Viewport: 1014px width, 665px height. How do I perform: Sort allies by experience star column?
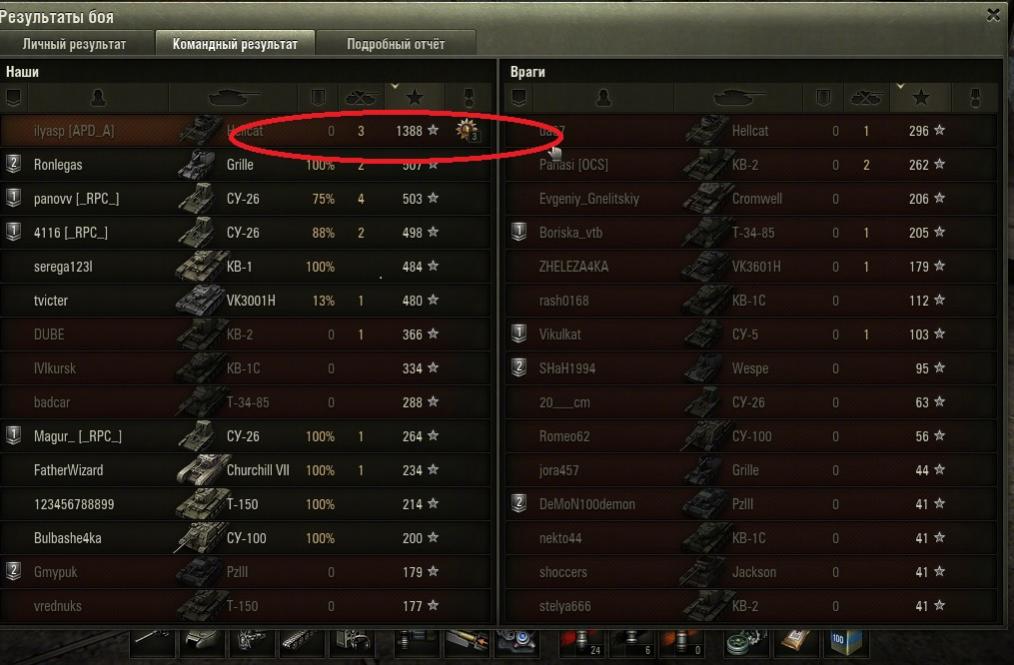pyautogui.click(x=415, y=98)
